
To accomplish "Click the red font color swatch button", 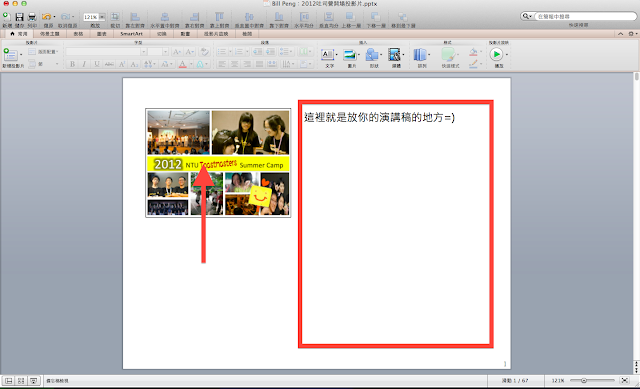I will point(182,64).
